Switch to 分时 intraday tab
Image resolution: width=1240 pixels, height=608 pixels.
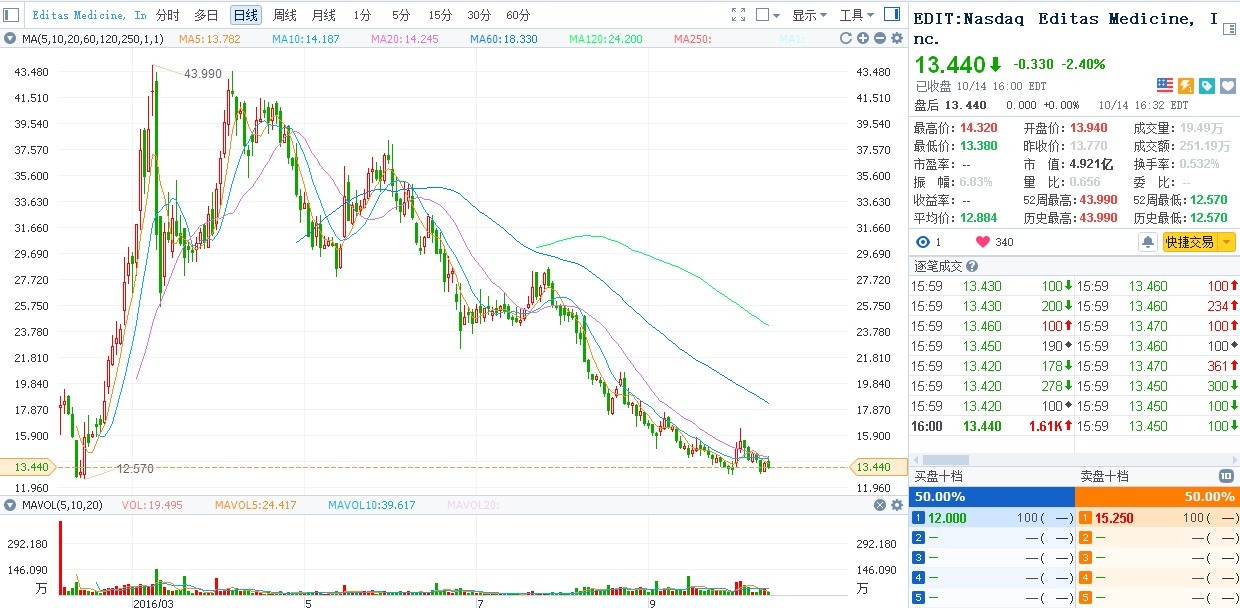pyautogui.click(x=167, y=15)
